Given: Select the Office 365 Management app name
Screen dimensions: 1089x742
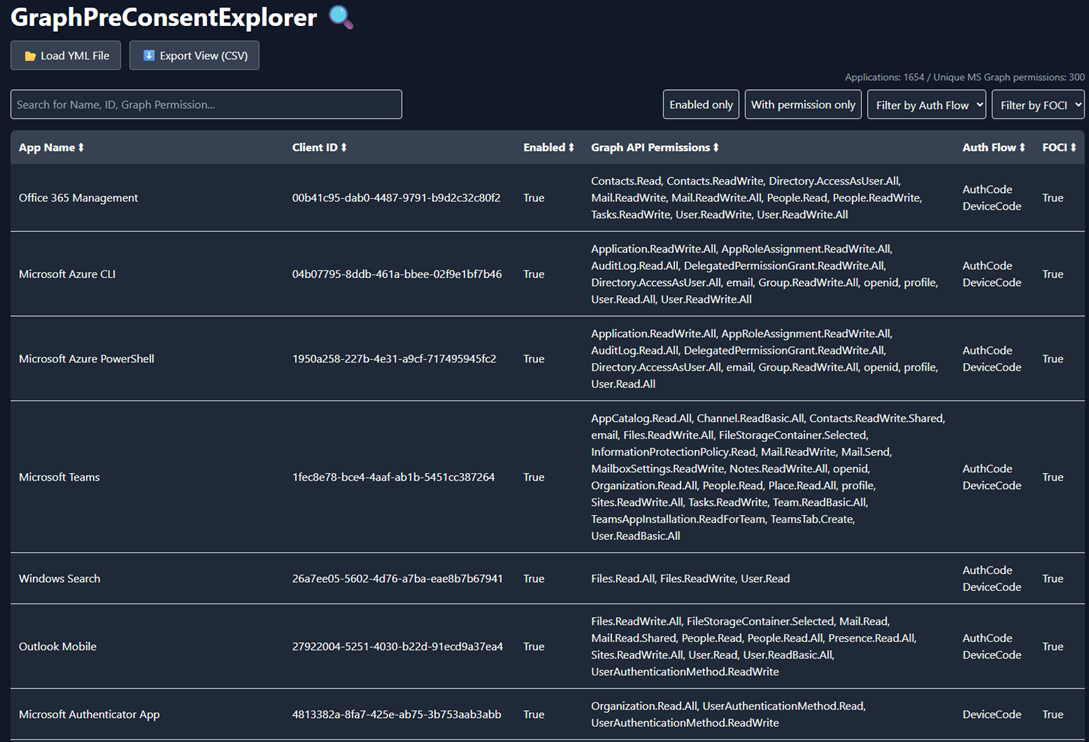Looking at the screenshot, I should coord(78,198).
